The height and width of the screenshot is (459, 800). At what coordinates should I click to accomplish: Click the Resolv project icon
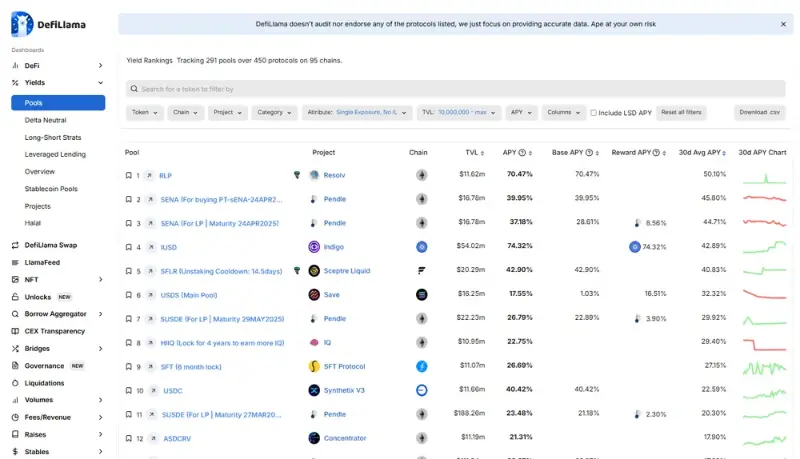click(314, 175)
